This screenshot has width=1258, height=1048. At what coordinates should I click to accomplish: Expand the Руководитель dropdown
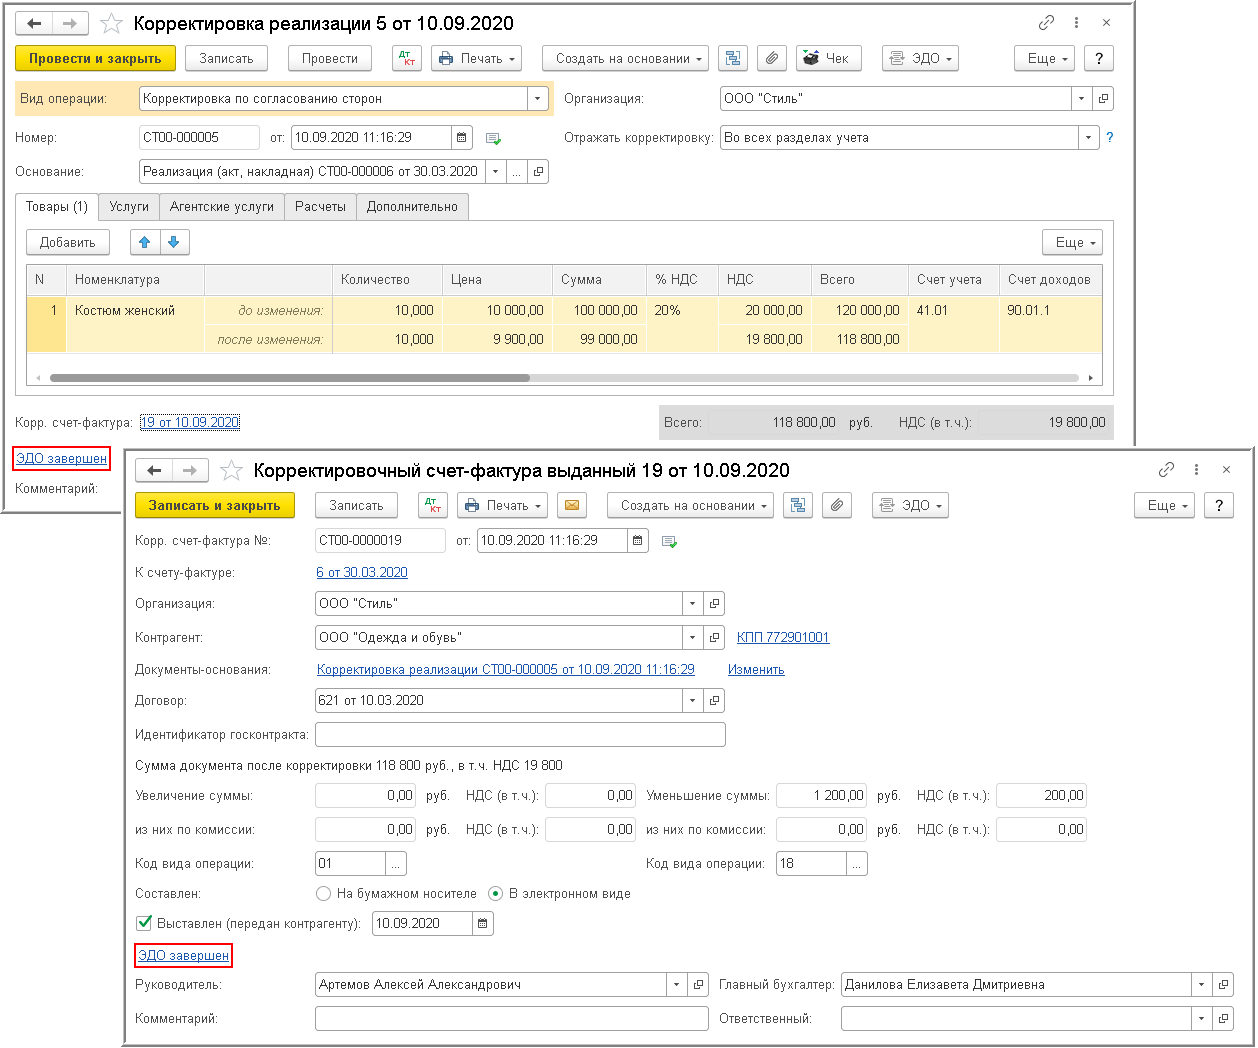tap(677, 984)
